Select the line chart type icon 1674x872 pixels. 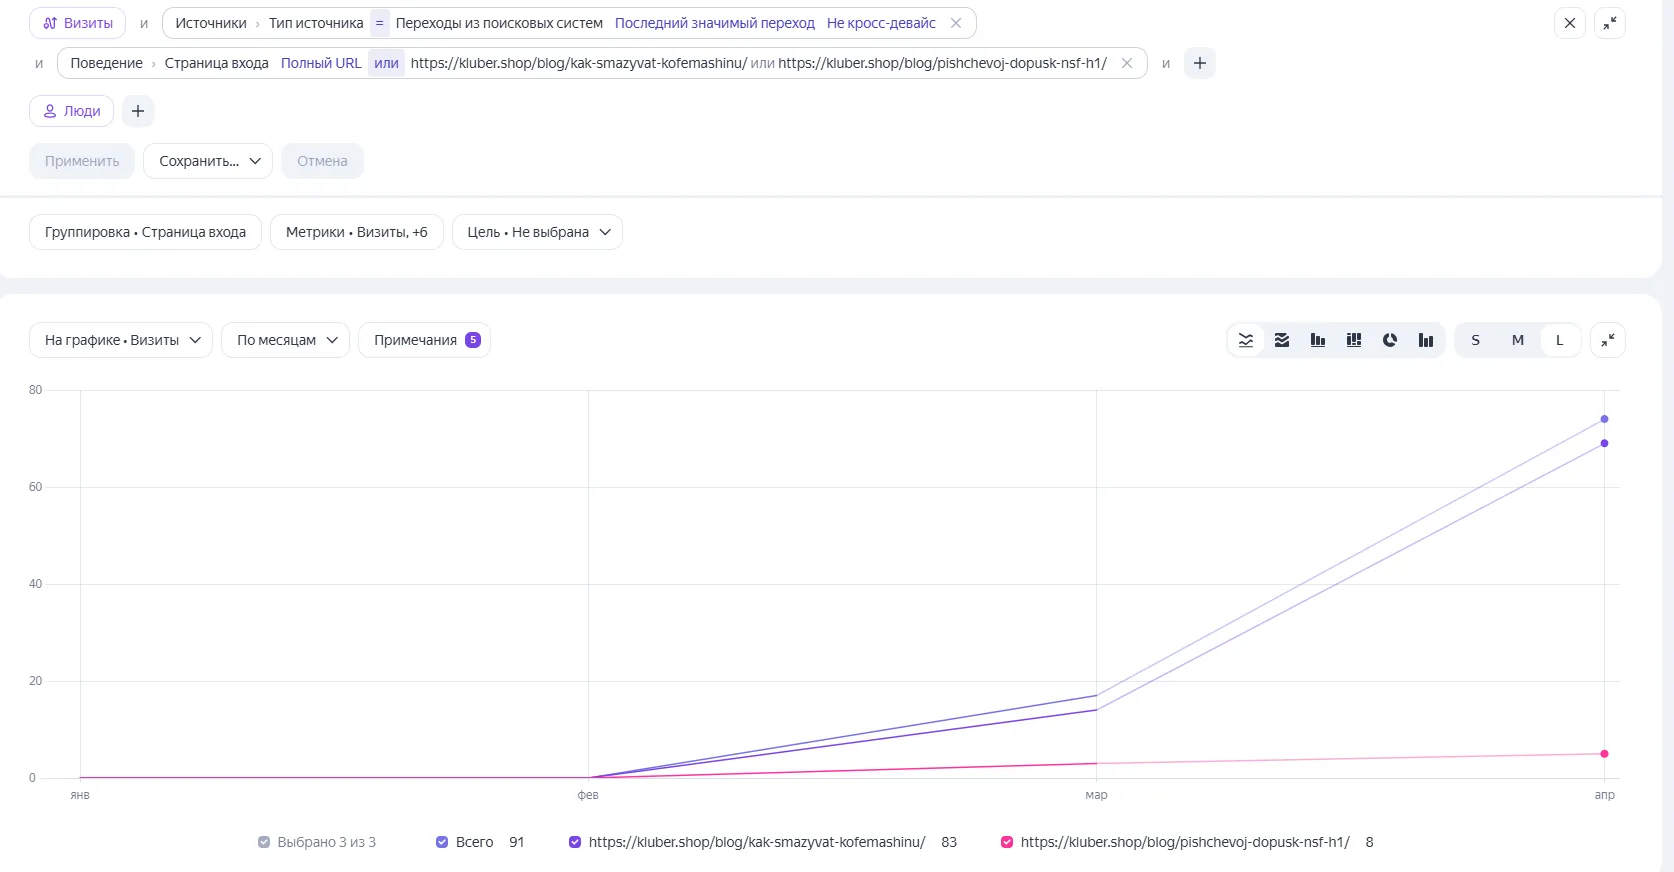[x=1246, y=340]
